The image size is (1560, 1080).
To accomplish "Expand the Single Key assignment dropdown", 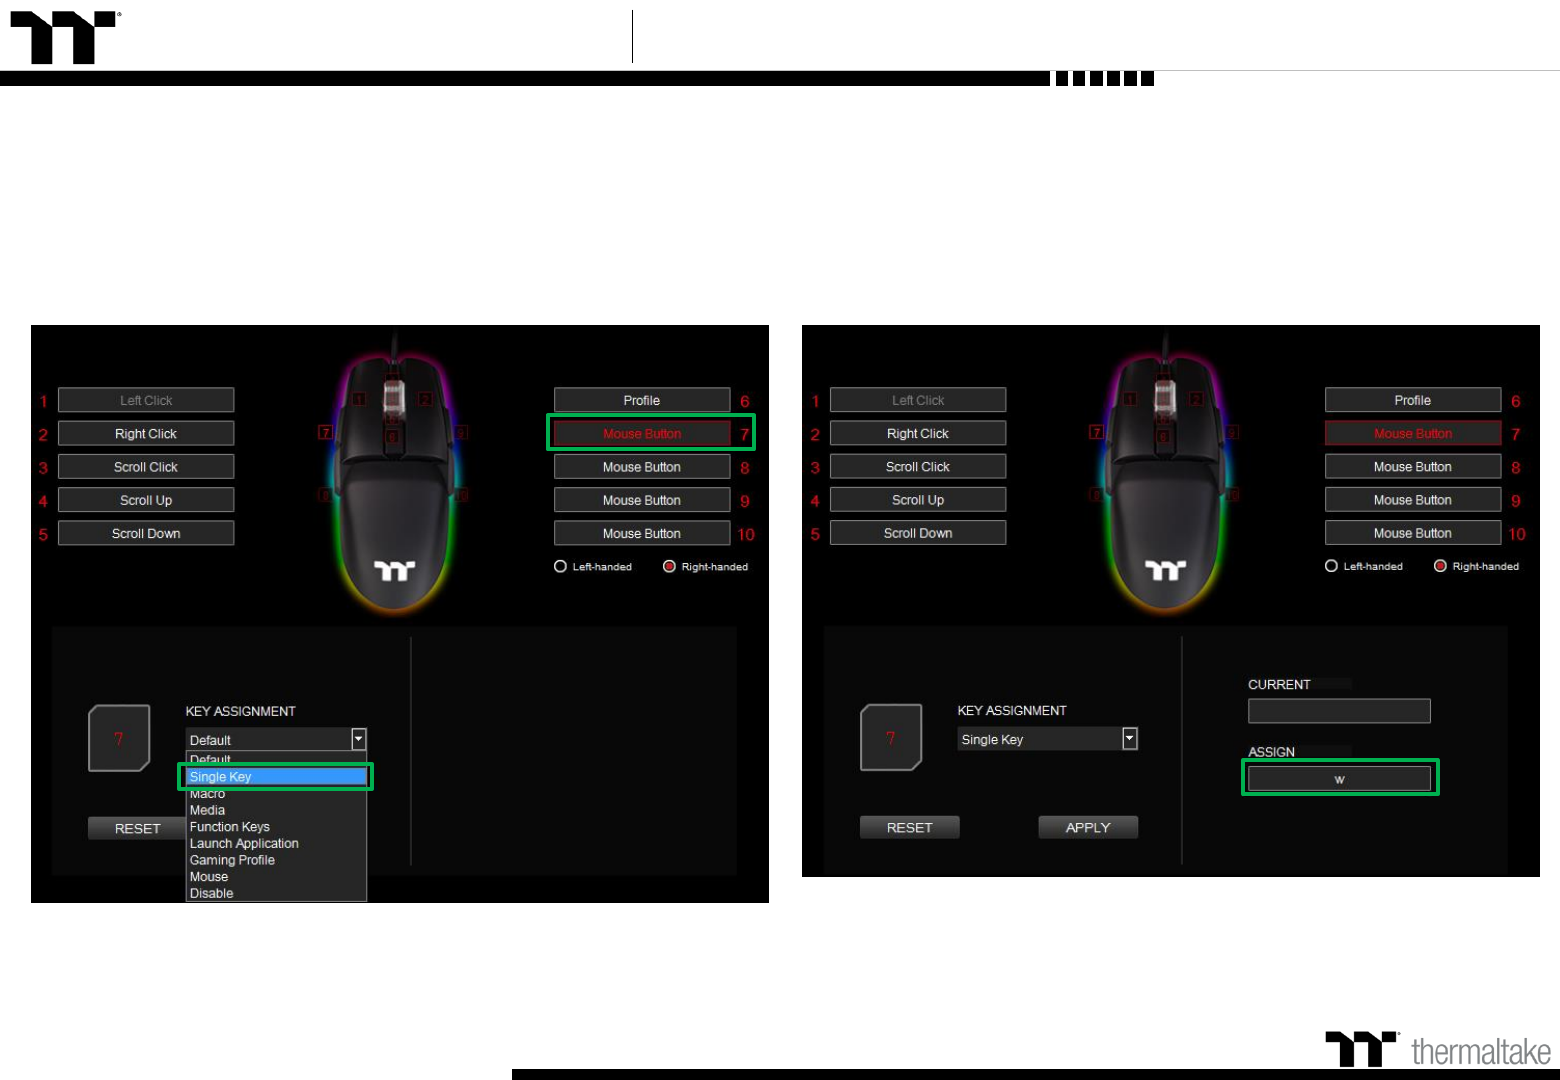I will click(x=1130, y=739).
